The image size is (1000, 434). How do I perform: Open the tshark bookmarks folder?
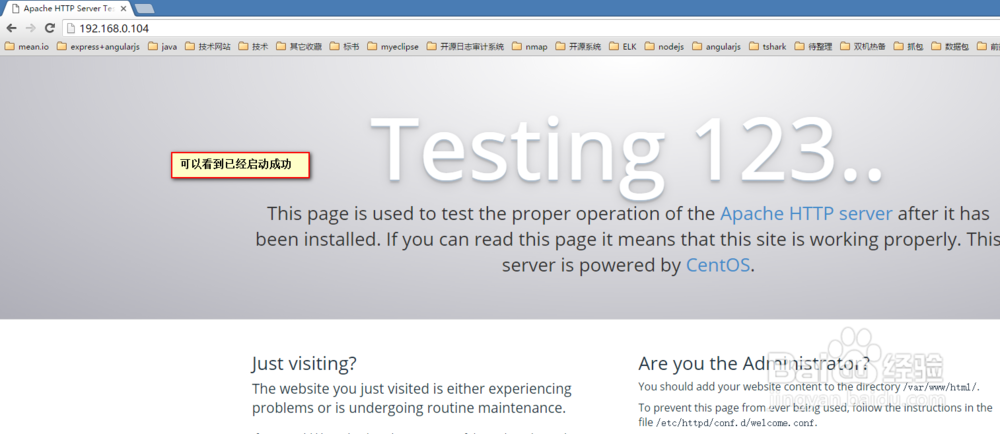[768, 47]
